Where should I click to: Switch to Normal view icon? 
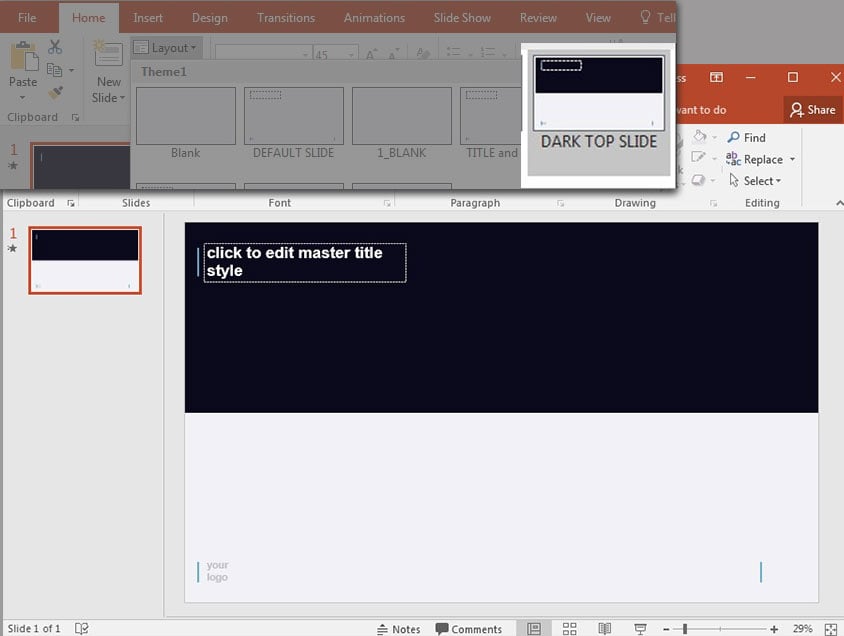tap(534, 629)
